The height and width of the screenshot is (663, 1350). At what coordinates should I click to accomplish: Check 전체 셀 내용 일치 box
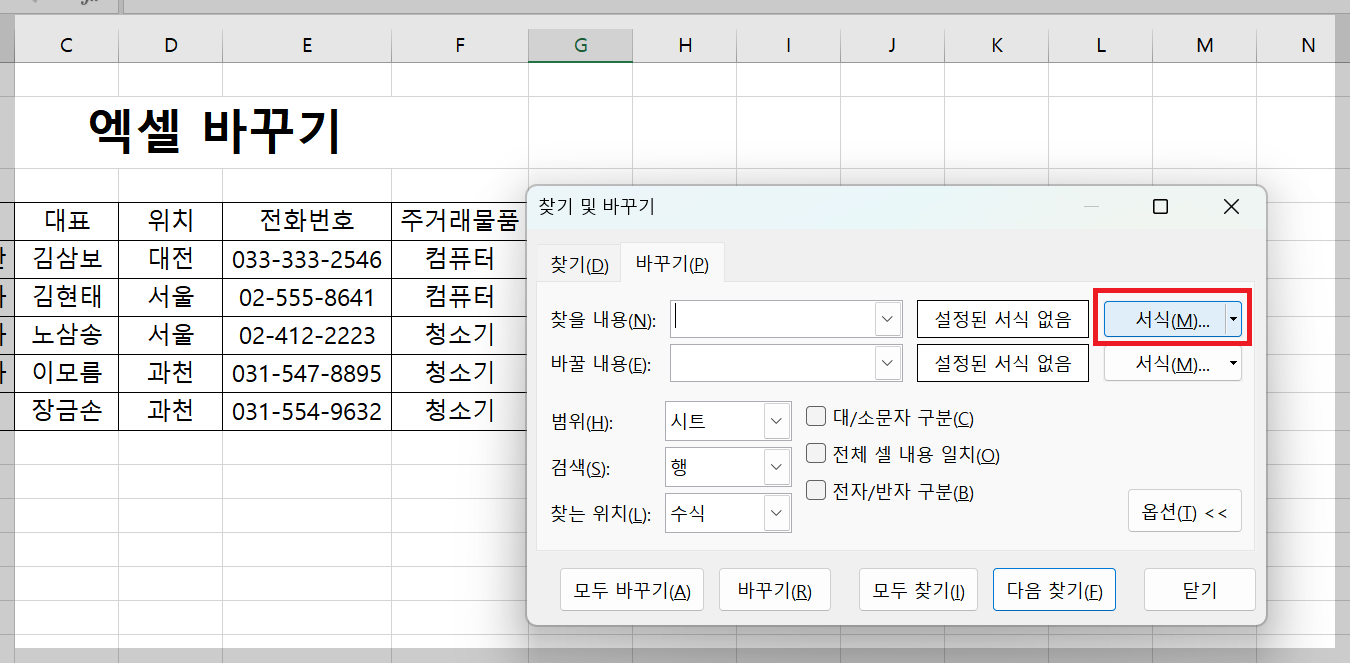click(x=816, y=455)
